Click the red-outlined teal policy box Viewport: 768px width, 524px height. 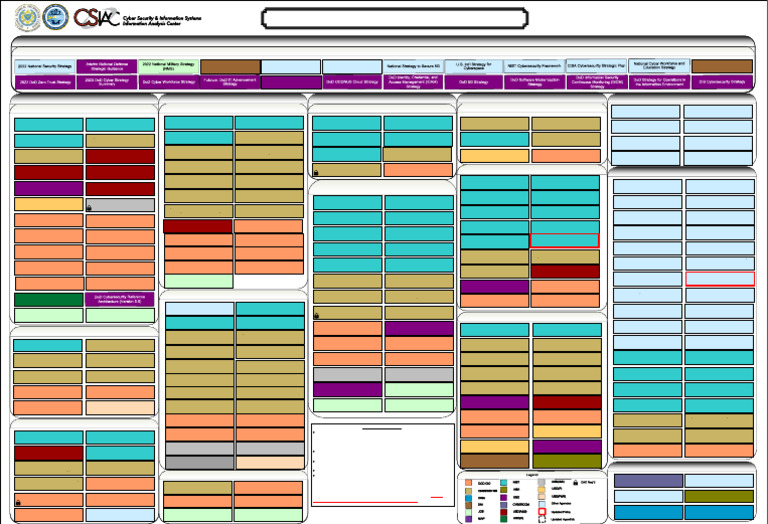click(565, 240)
